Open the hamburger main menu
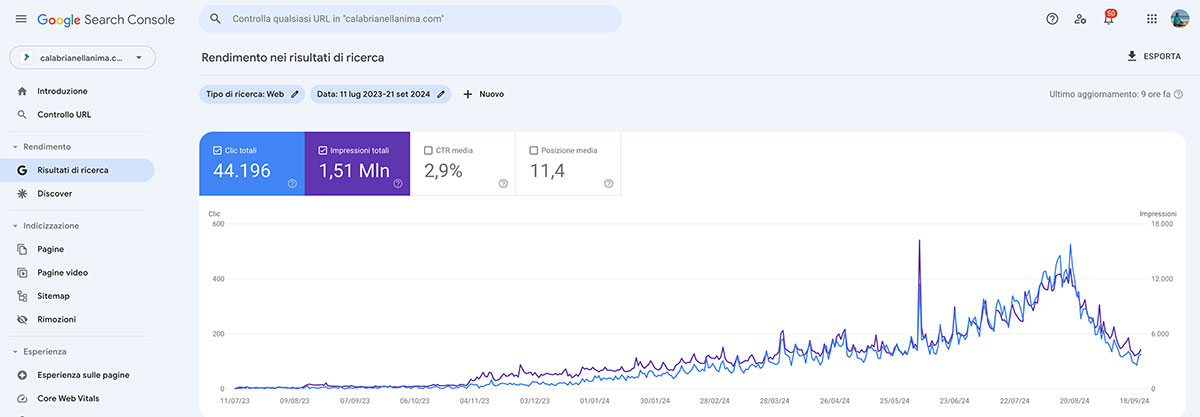This screenshot has height=417, width=1200. [21, 19]
